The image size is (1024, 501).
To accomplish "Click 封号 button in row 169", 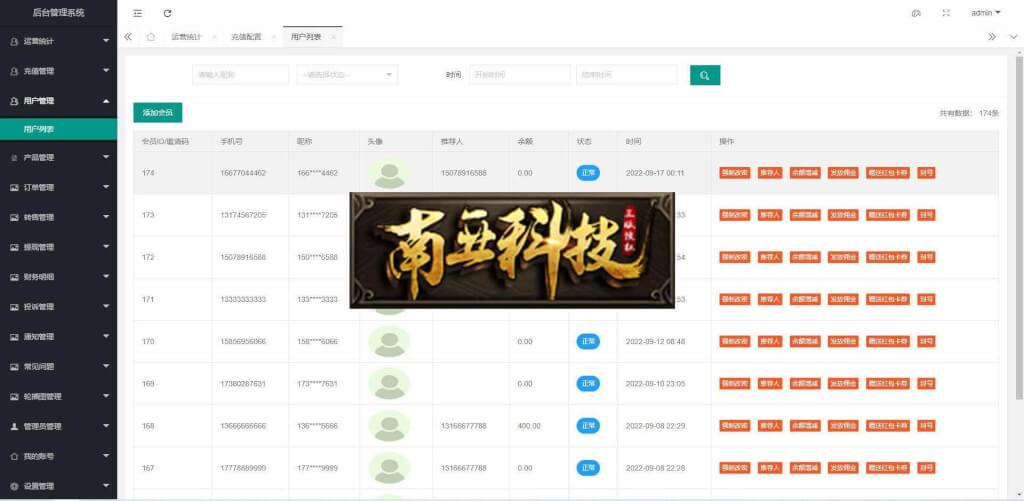I will coord(926,383).
